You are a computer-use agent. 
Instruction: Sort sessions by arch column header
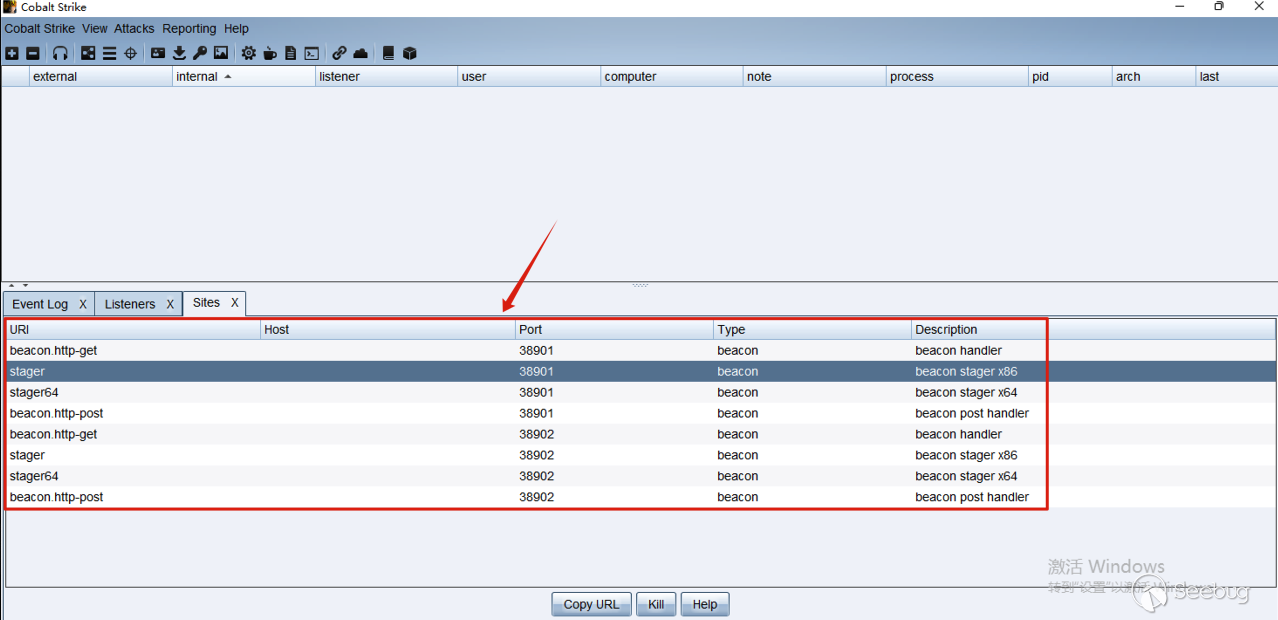[x=1154, y=76]
